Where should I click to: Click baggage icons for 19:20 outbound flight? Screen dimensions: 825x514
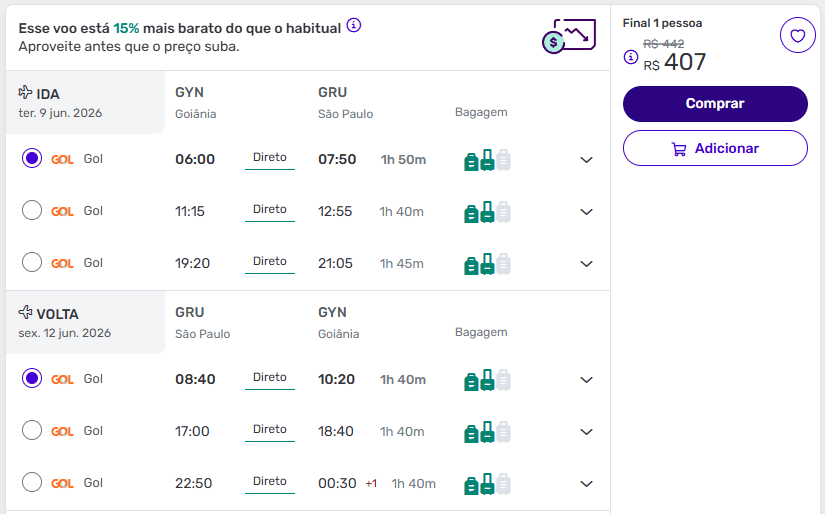click(487, 264)
